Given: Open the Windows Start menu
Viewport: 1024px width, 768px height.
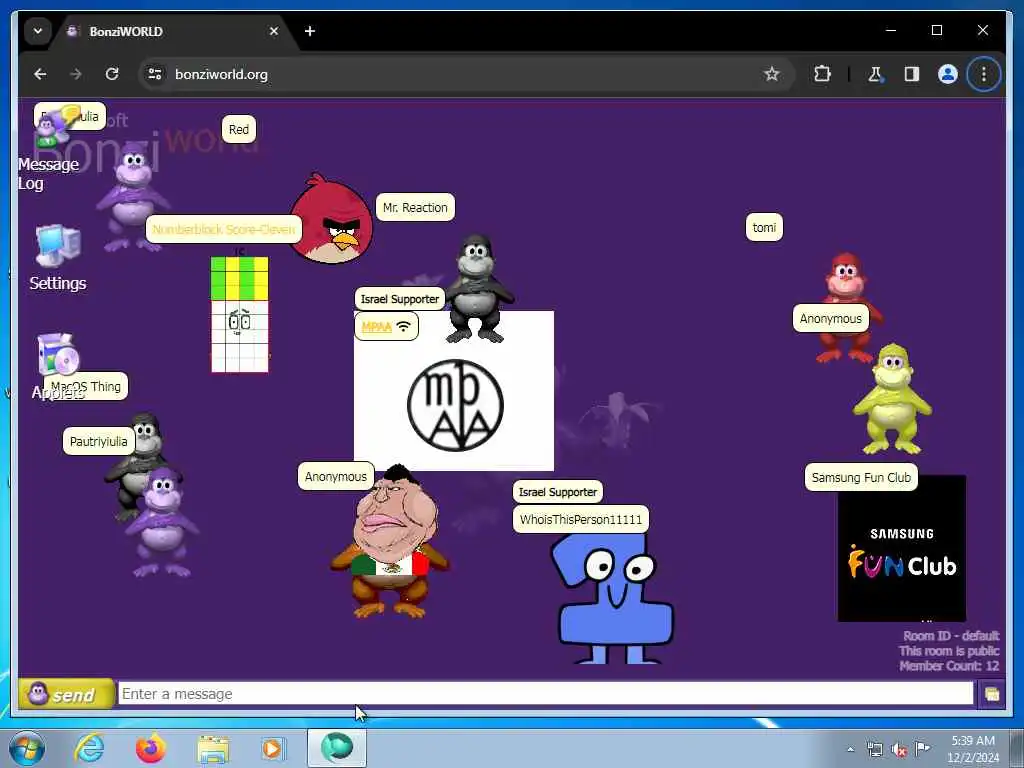Looking at the screenshot, I should pyautogui.click(x=27, y=748).
